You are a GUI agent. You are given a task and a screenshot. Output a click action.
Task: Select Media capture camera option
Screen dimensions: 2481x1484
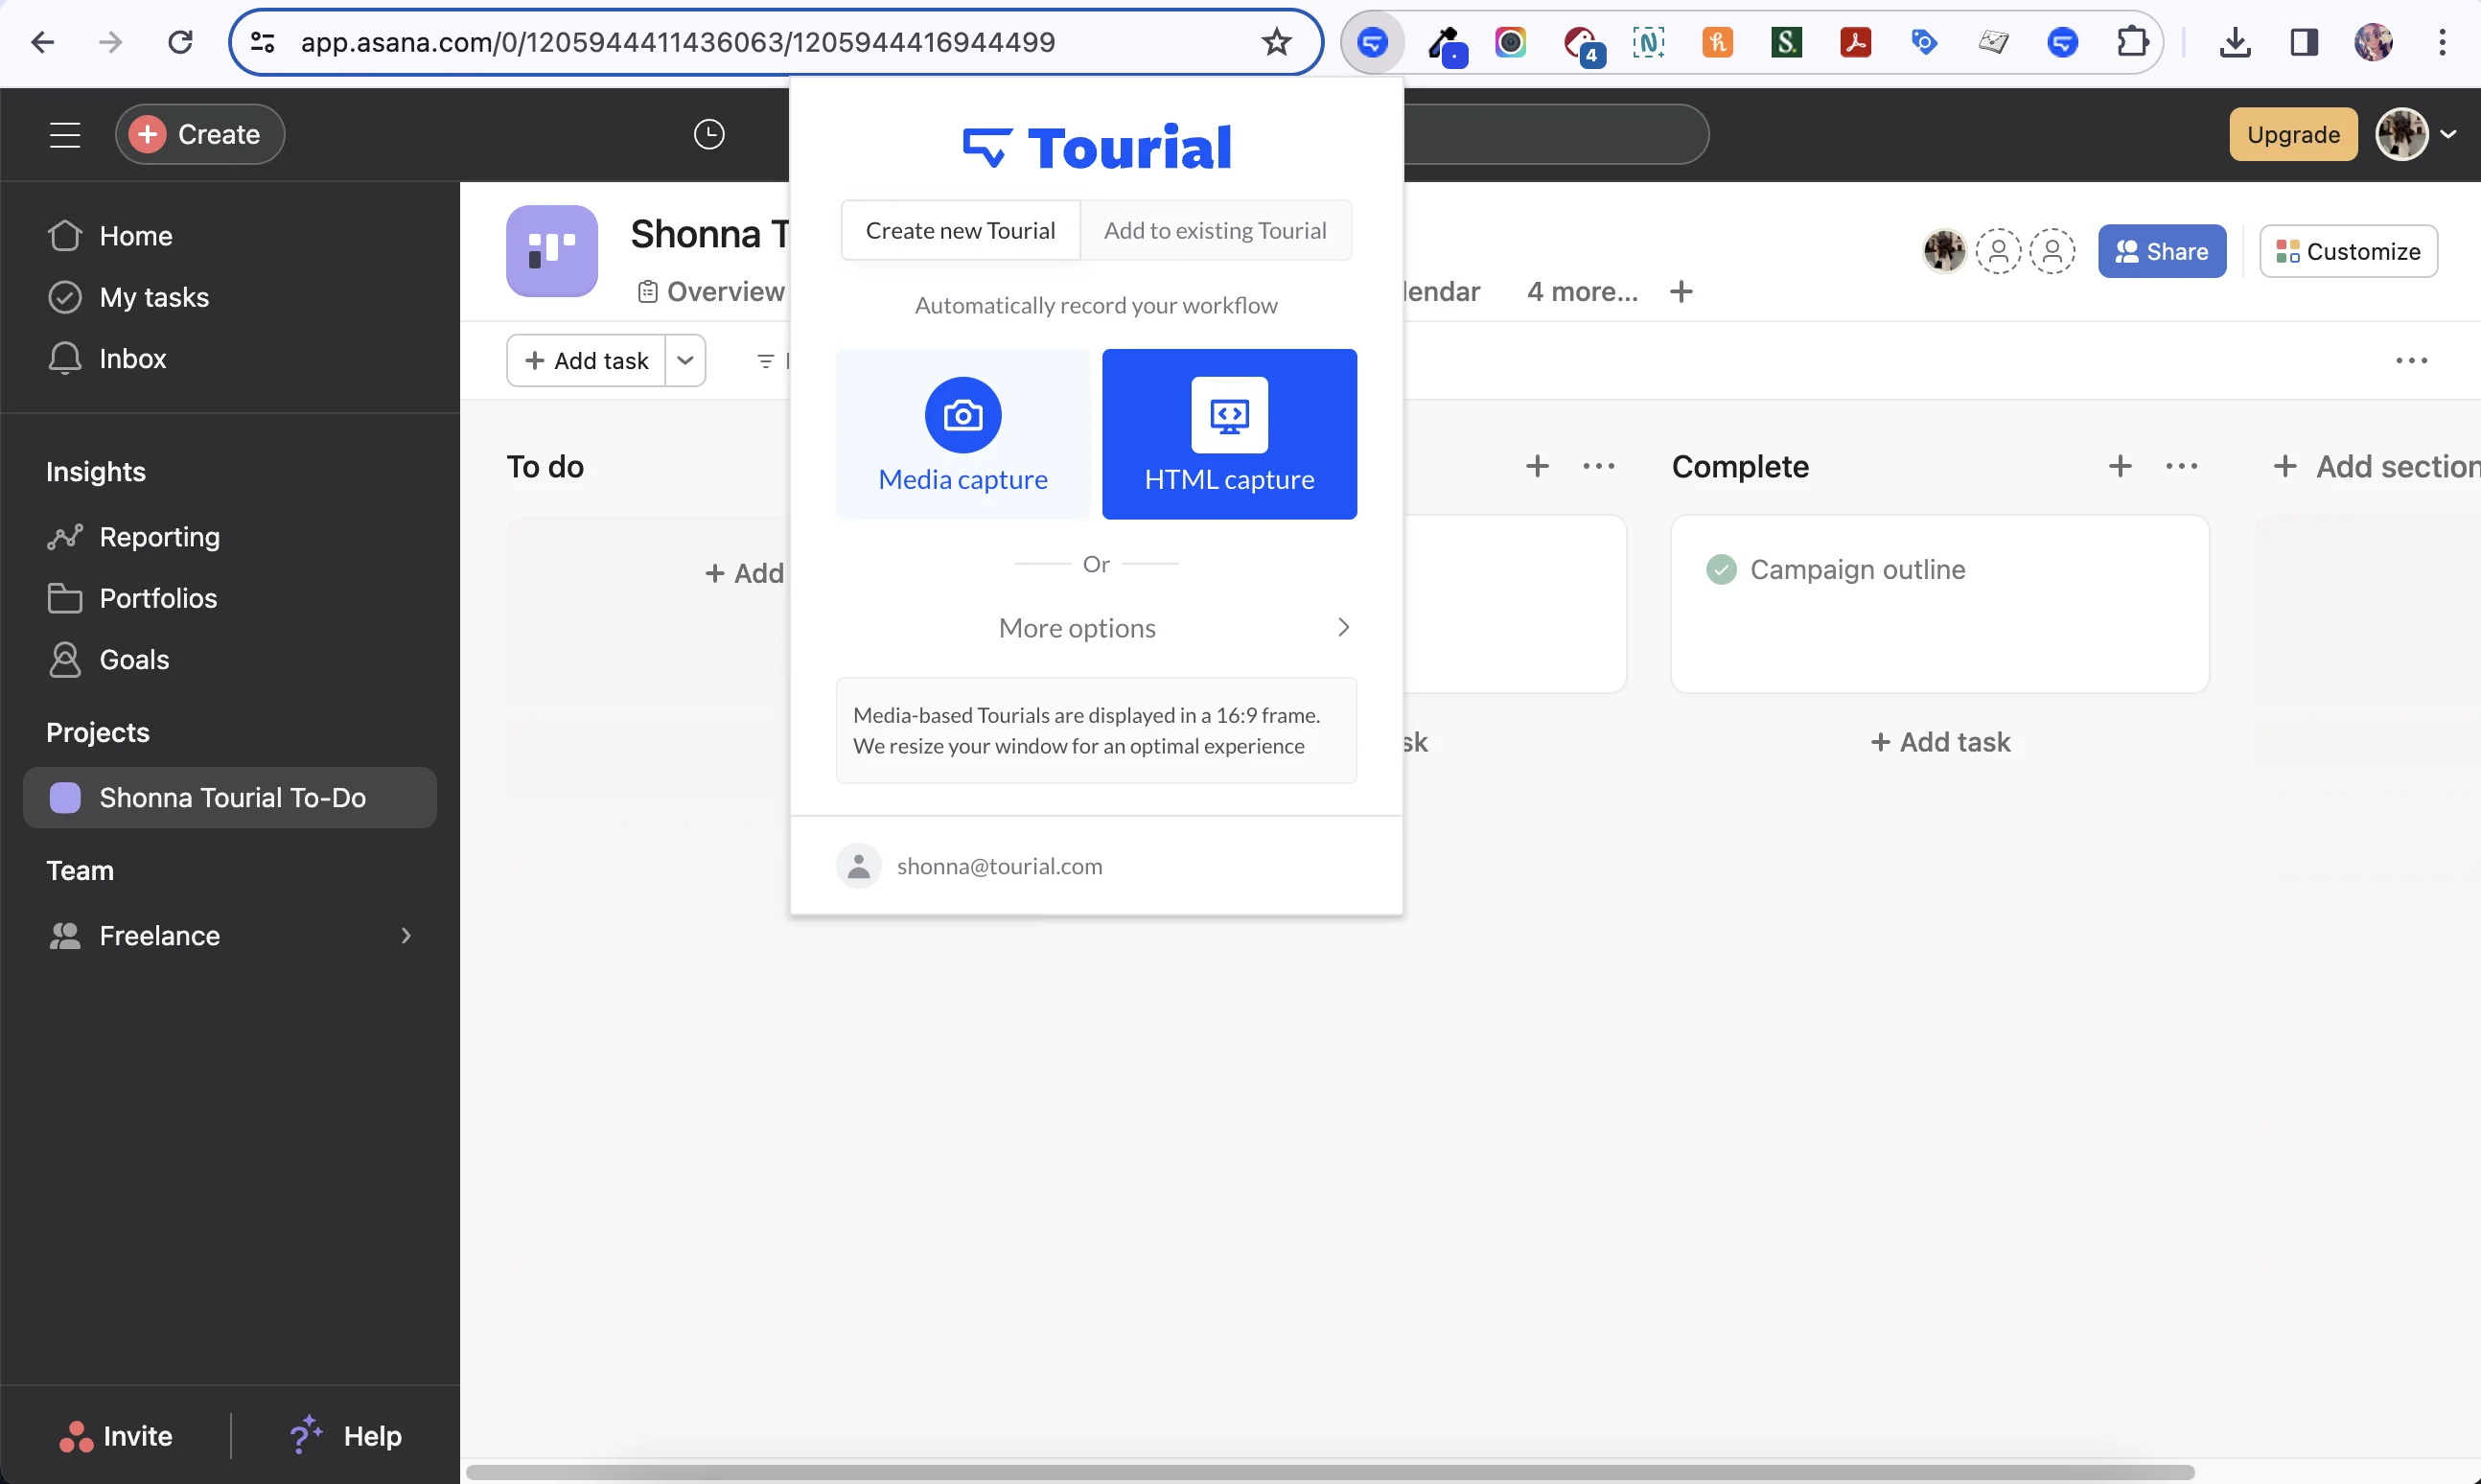click(x=963, y=434)
